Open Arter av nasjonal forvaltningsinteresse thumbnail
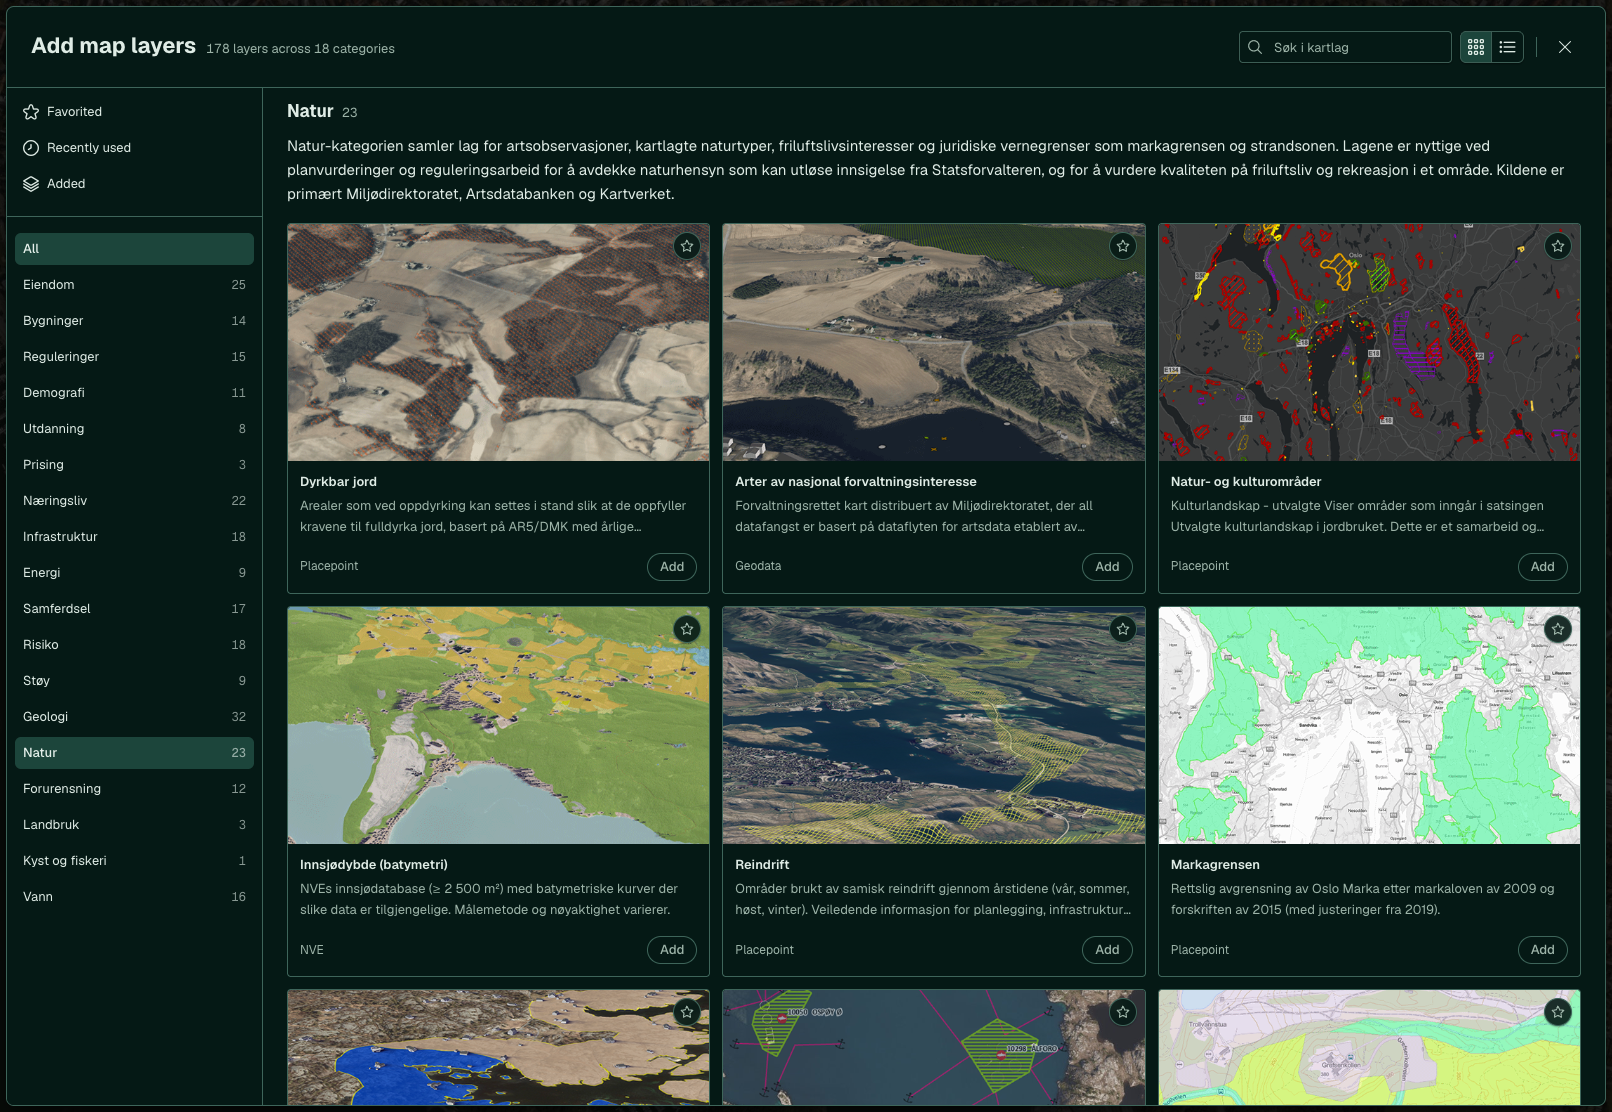Screen dimensions: 1612x1112 click(x=934, y=342)
